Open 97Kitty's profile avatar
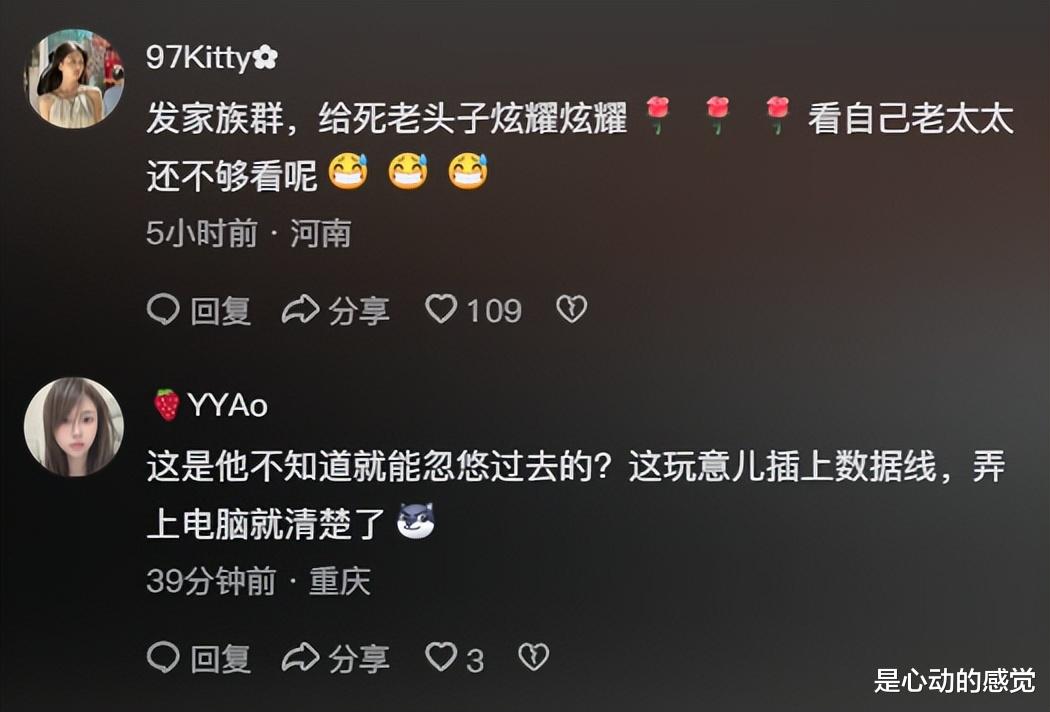 tap(74, 78)
